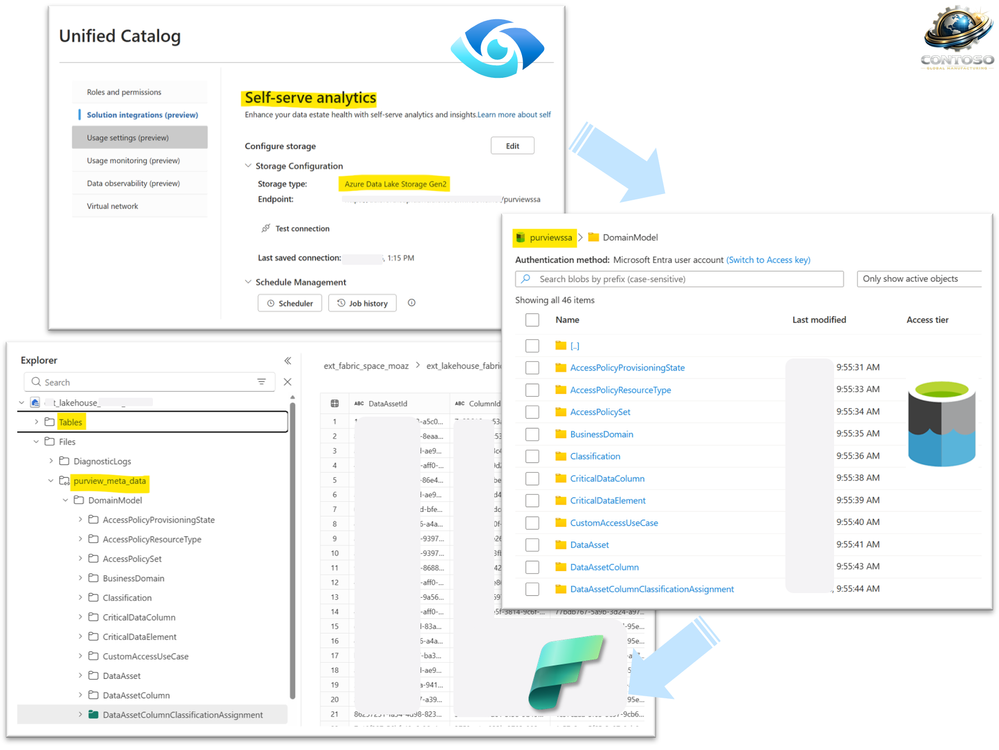Click in Search blobs by prefix field
Image resolution: width=999 pixels, height=750 pixels.
tap(679, 279)
